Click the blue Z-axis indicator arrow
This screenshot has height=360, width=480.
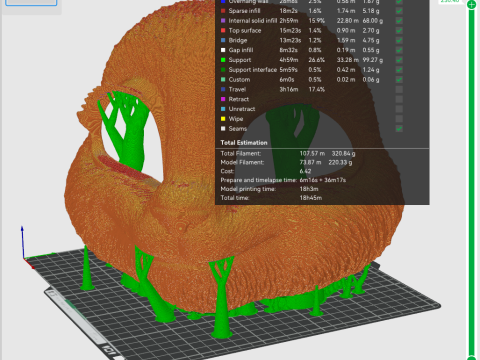coord(22,242)
